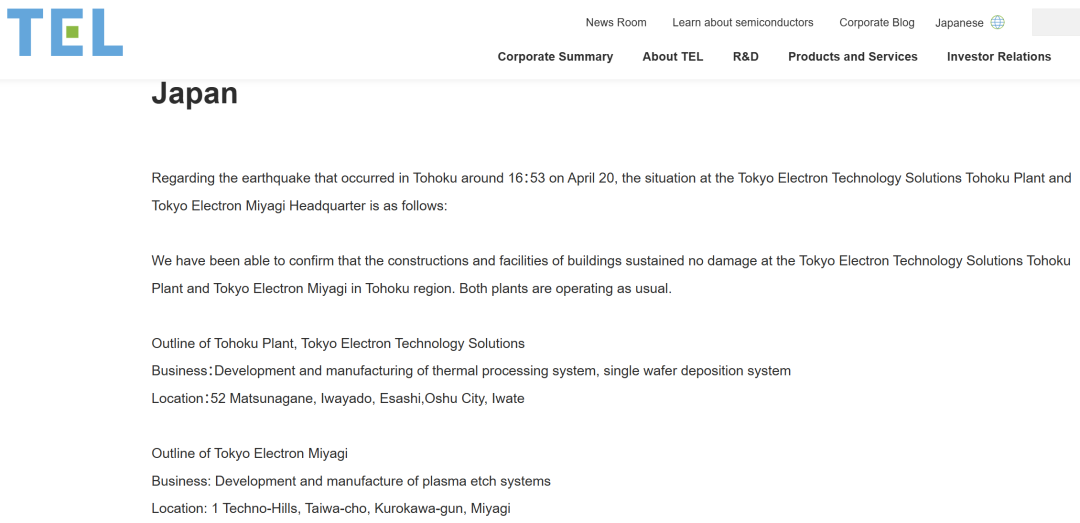Click business line about thermal processing system
Image resolution: width=1080 pixels, height=523 pixels.
tap(471, 371)
